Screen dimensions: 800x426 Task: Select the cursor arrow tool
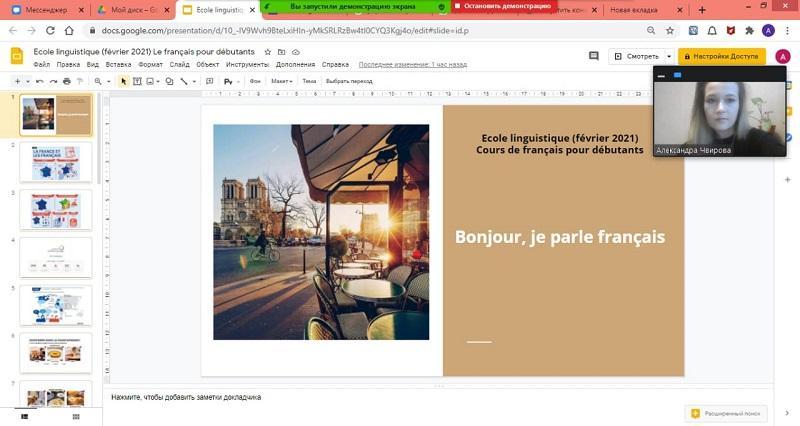pos(124,81)
